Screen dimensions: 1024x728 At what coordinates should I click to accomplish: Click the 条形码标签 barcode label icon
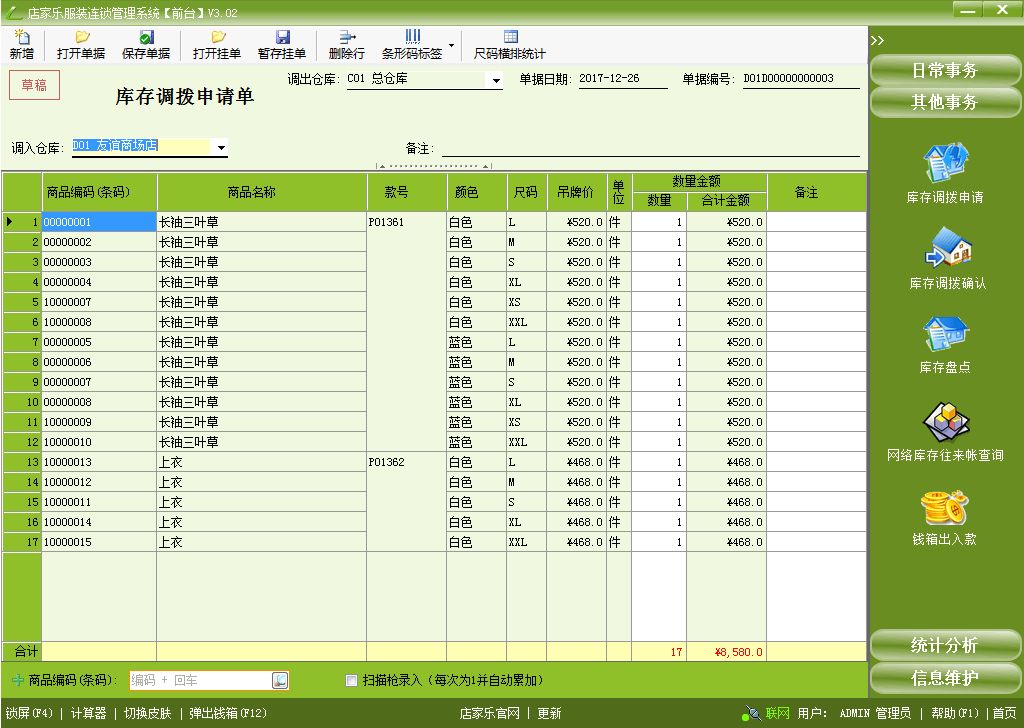tap(412, 44)
